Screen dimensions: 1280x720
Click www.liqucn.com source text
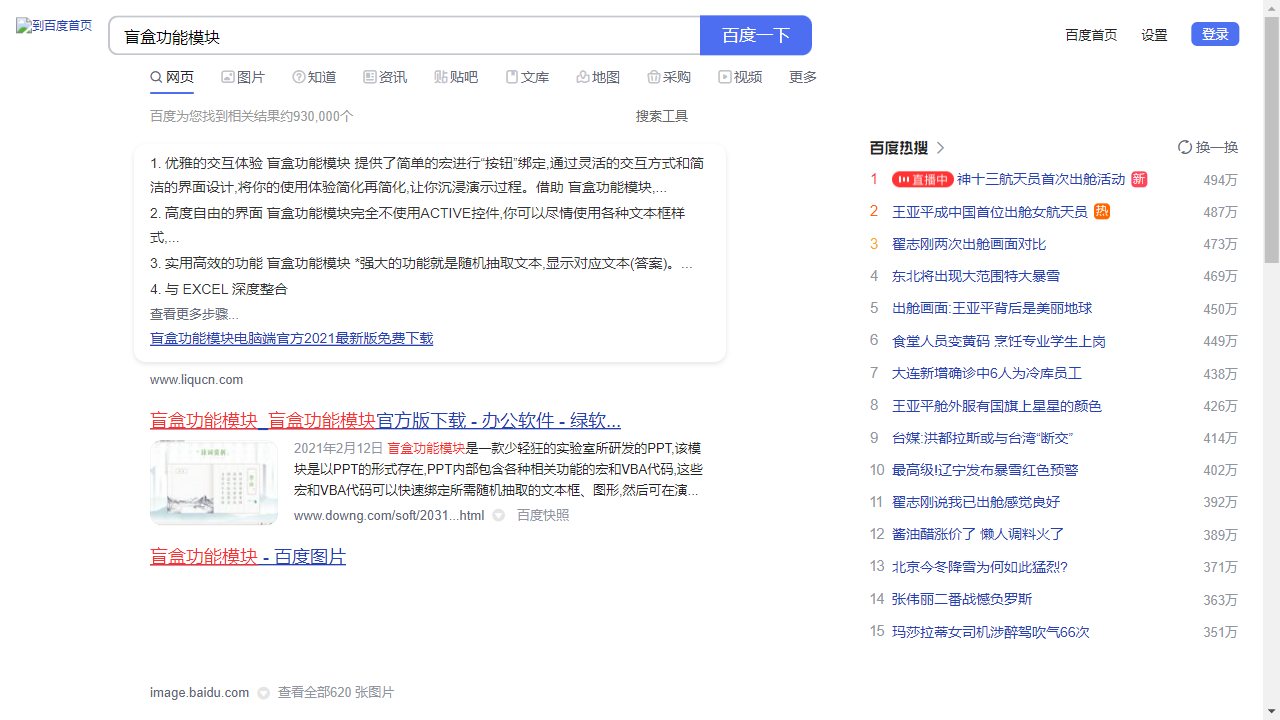196,380
